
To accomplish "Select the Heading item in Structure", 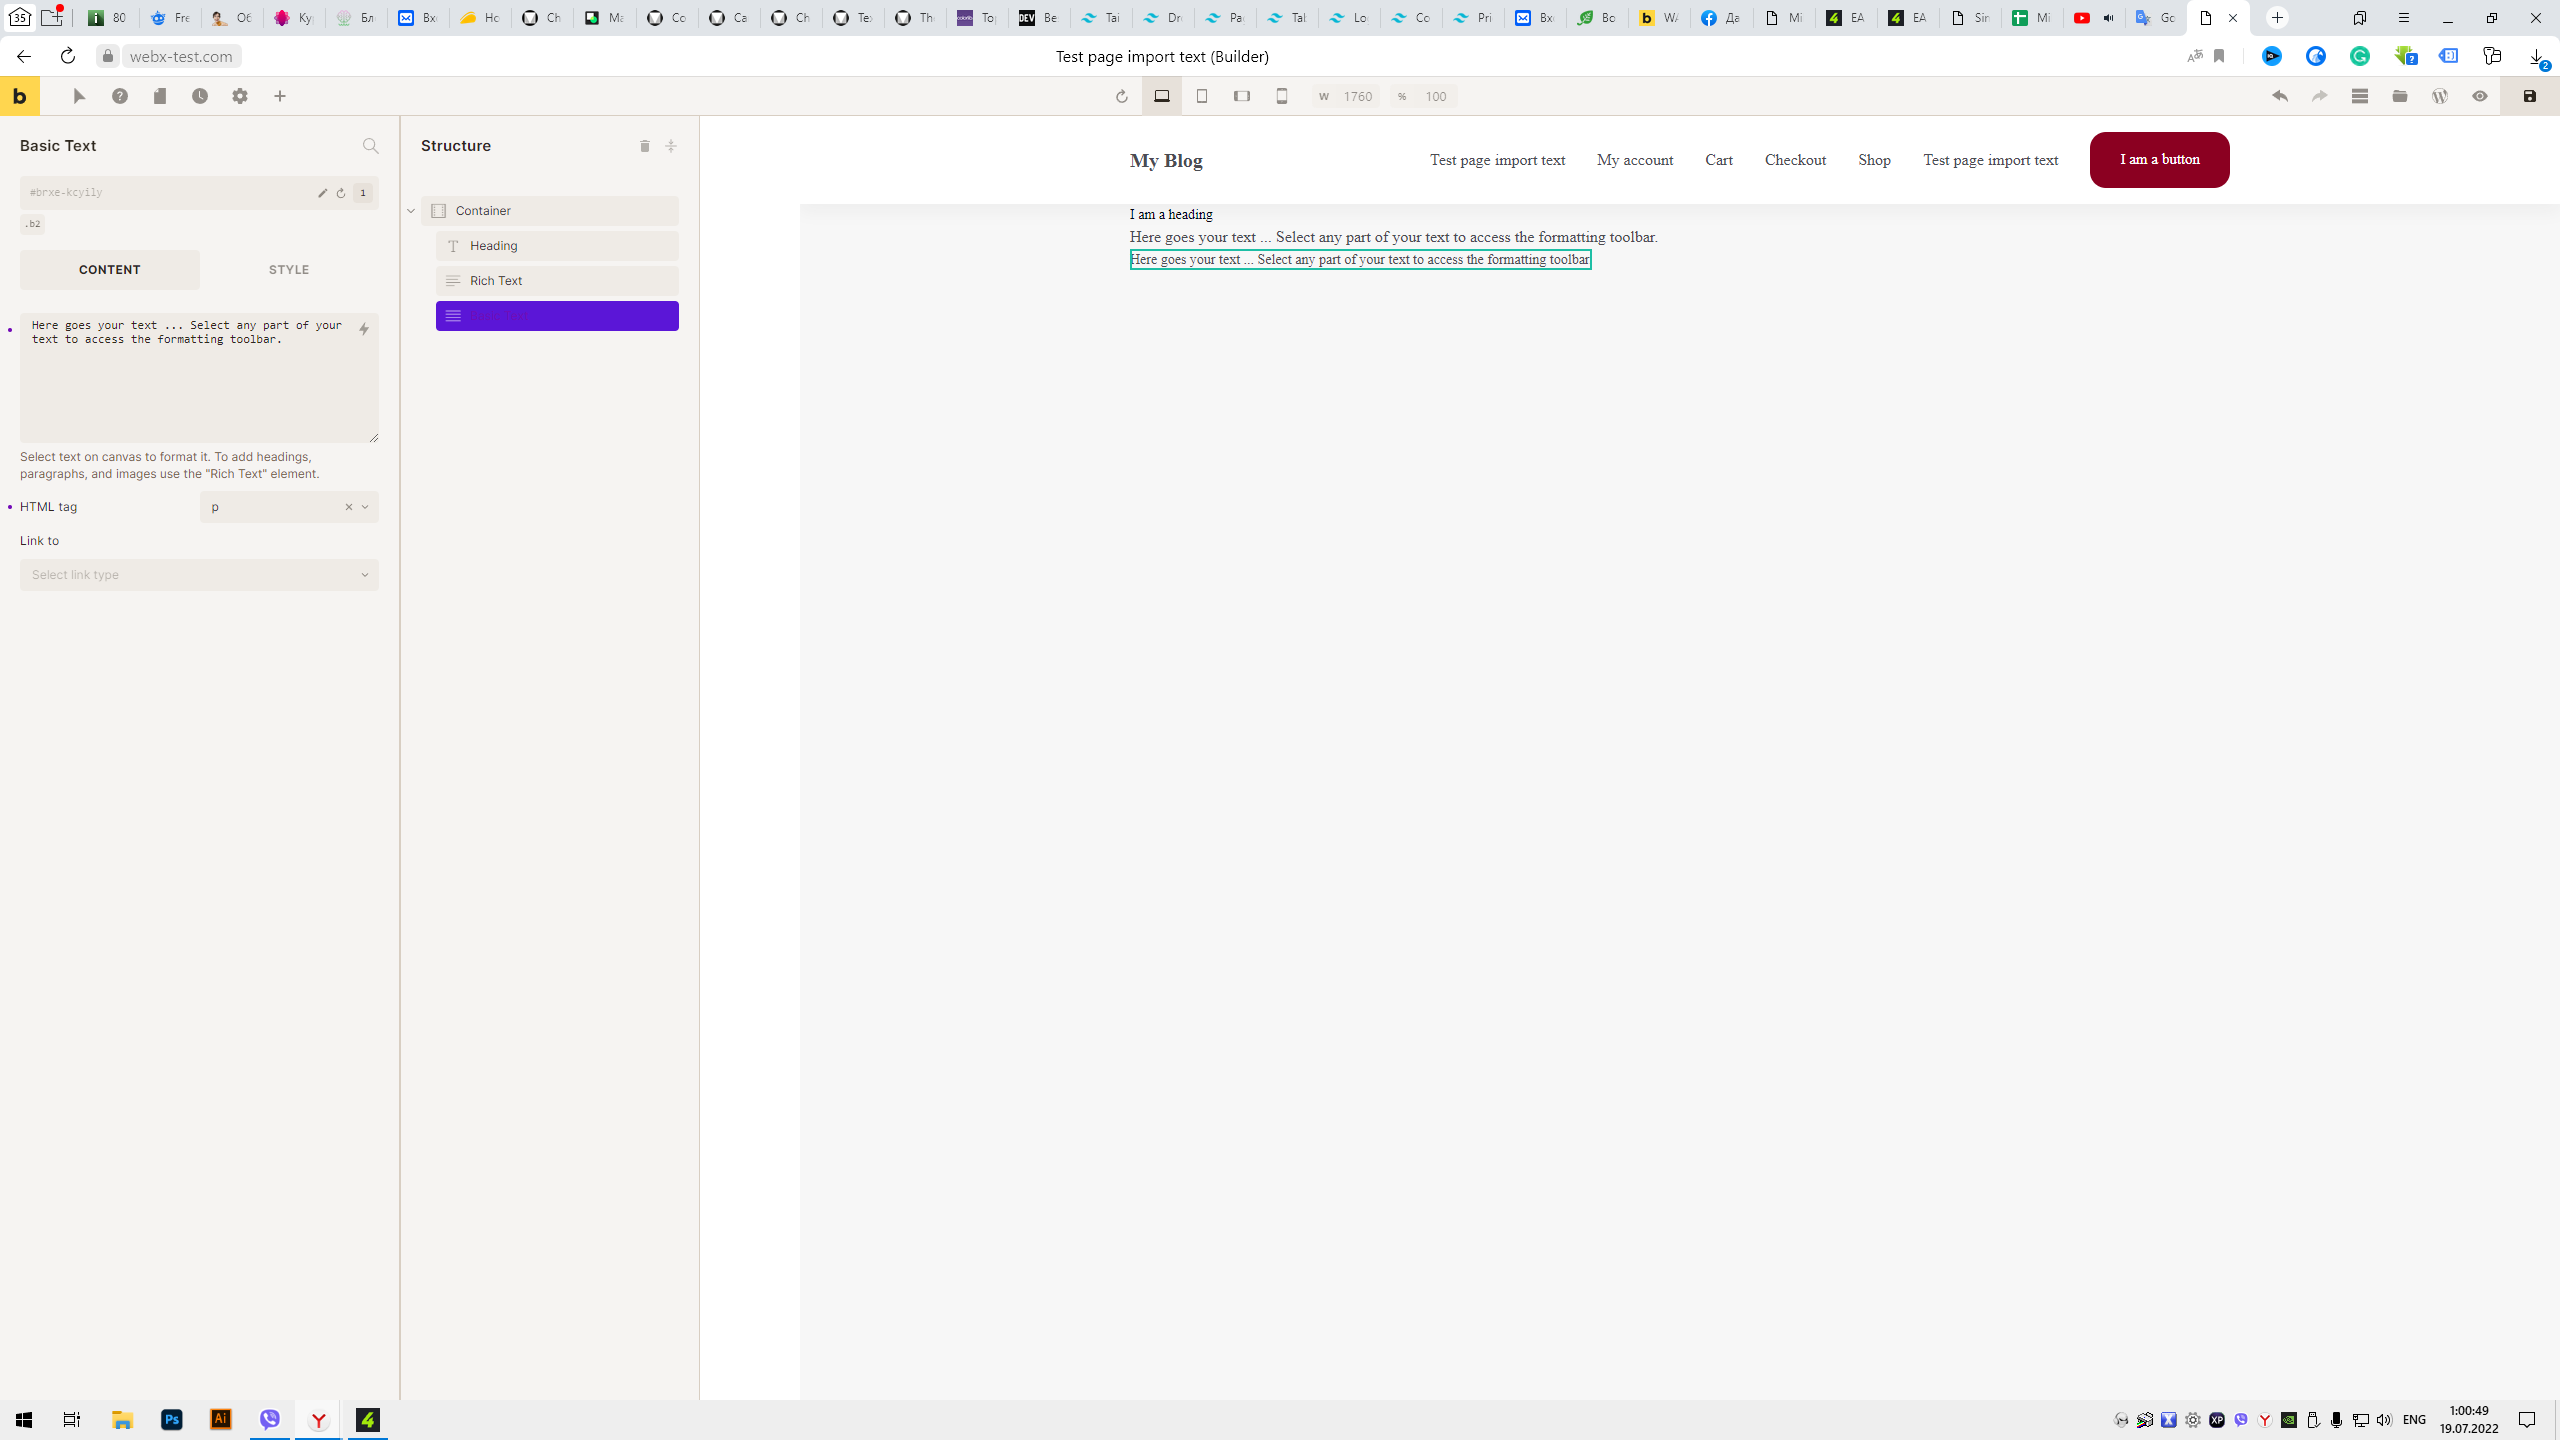I will (557, 246).
